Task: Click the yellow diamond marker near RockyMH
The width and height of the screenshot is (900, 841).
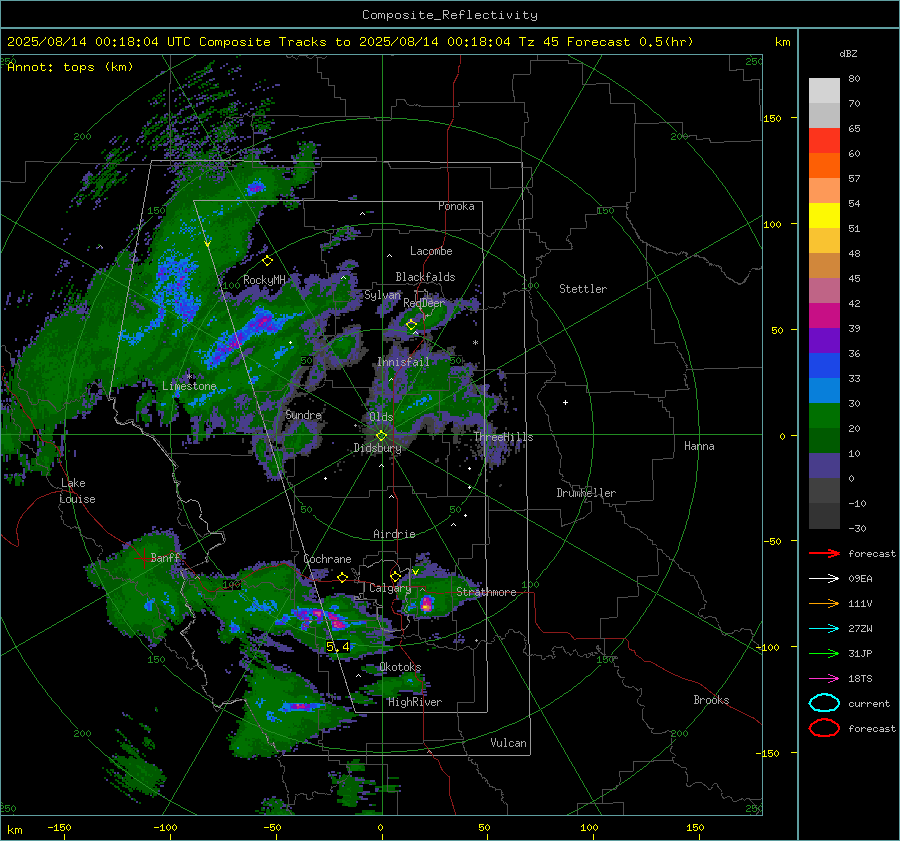Action: (267, 261)
